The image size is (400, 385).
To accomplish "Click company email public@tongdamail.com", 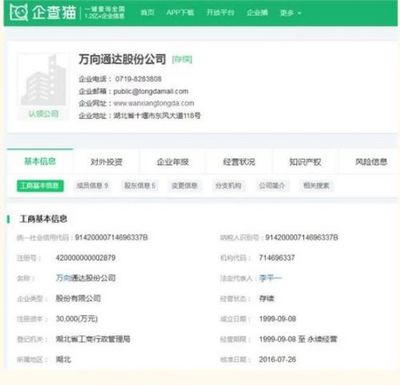I will [x=151, y=91].
